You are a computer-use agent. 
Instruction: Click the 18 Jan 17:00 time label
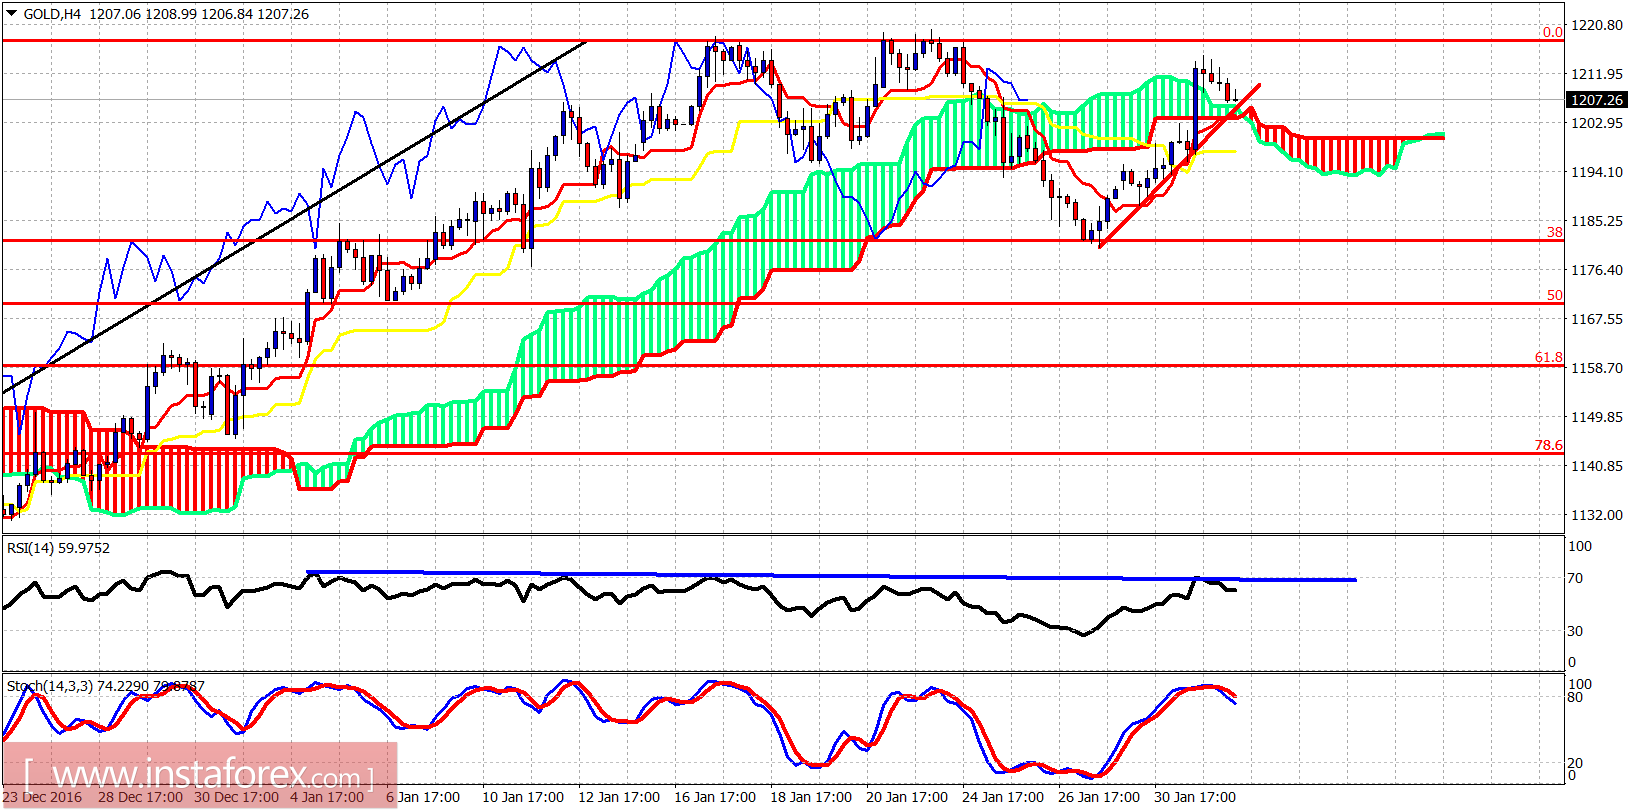pos(811,797)
